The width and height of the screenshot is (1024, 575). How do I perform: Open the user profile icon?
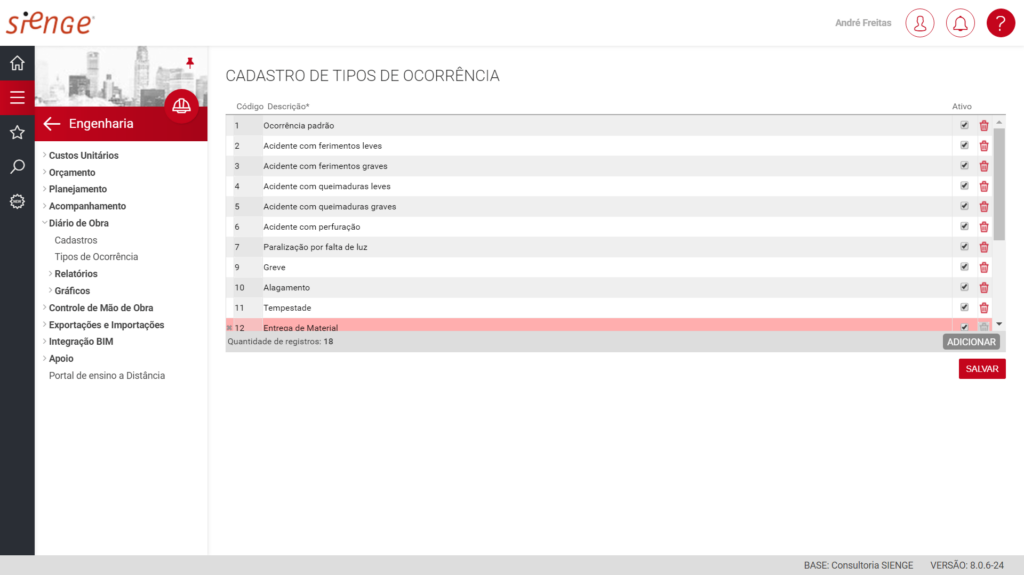click(919, 23)
